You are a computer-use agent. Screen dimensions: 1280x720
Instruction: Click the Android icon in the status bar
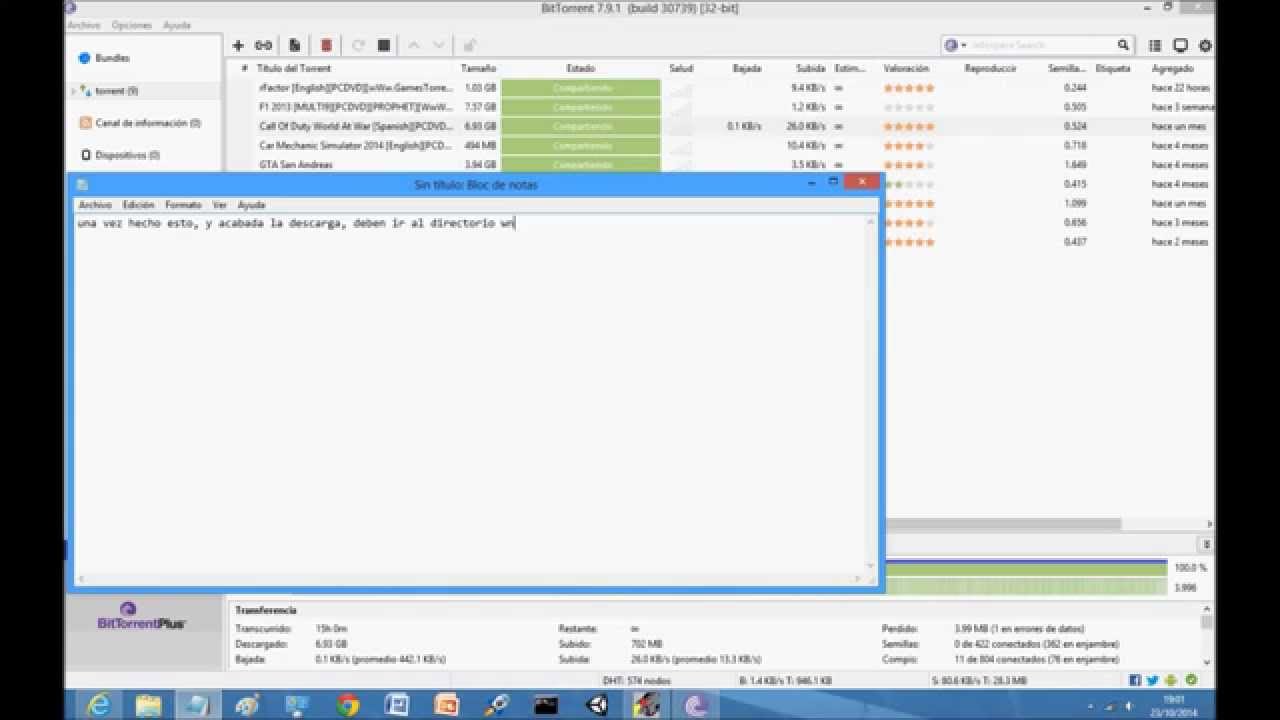click(1171, 680)
